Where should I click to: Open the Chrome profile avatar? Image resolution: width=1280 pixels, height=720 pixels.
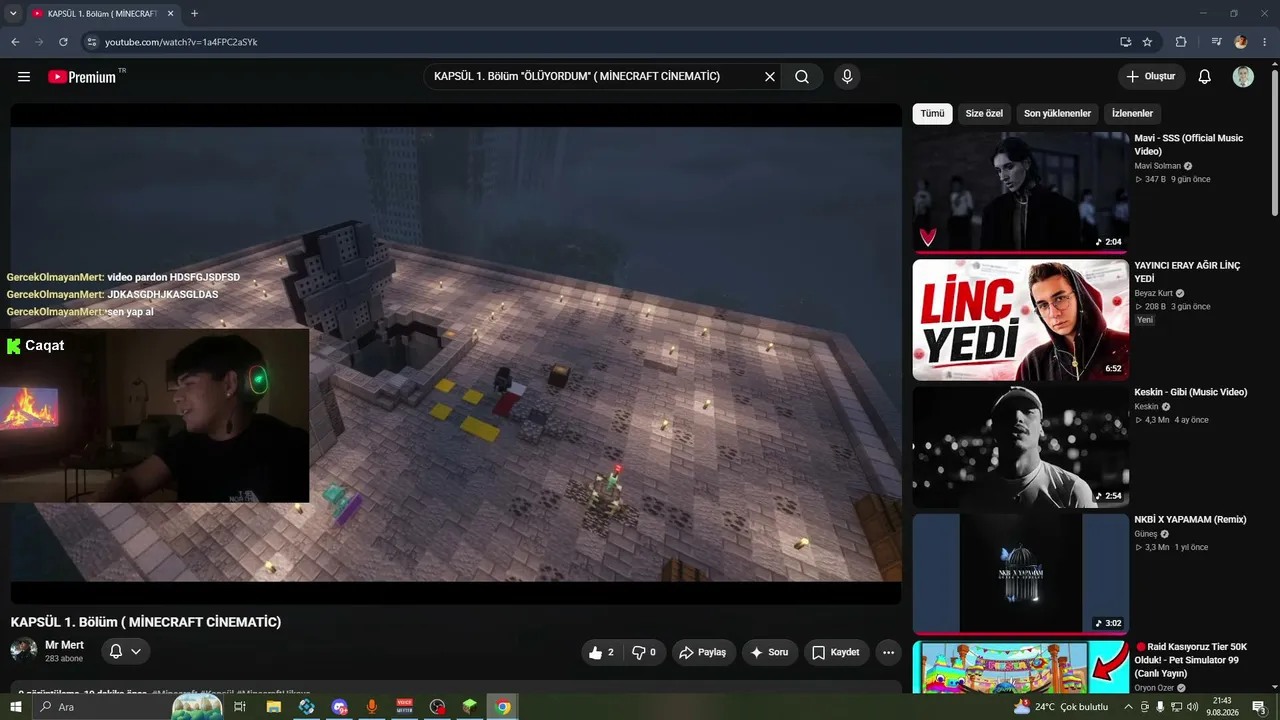point(1241,42)
